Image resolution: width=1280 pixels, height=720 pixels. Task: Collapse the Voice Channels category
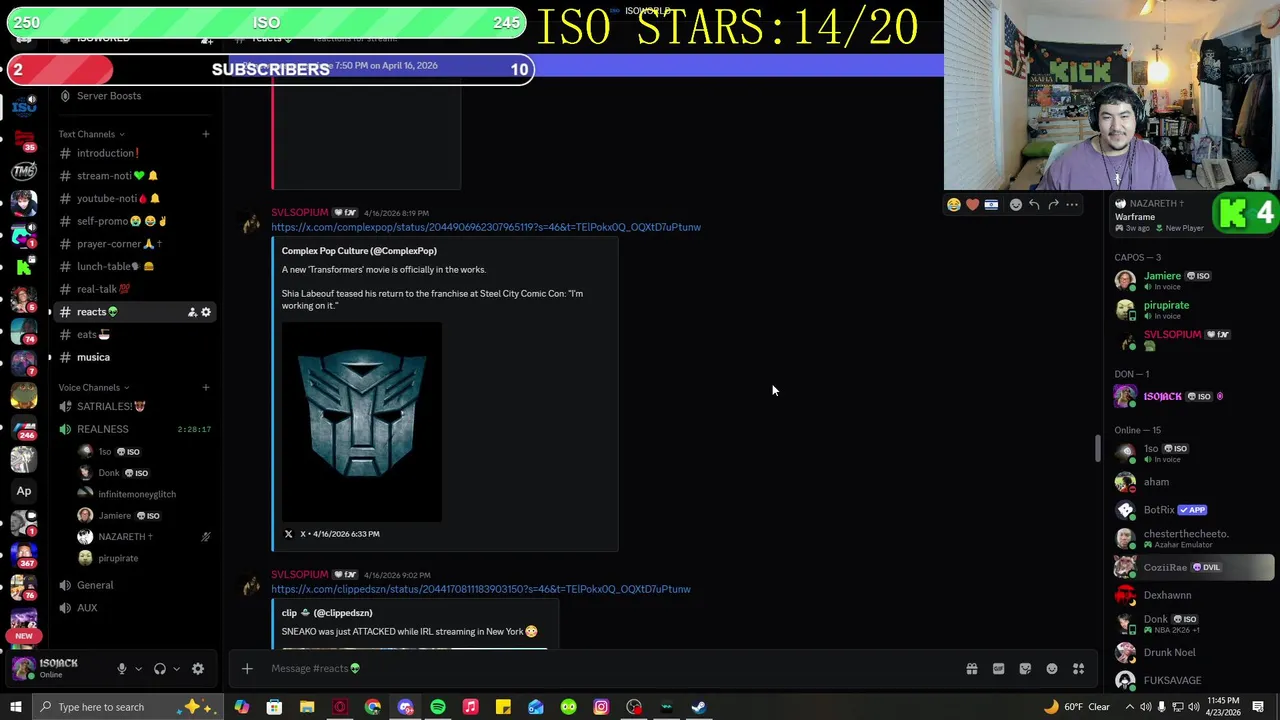[x=93, y=388]
